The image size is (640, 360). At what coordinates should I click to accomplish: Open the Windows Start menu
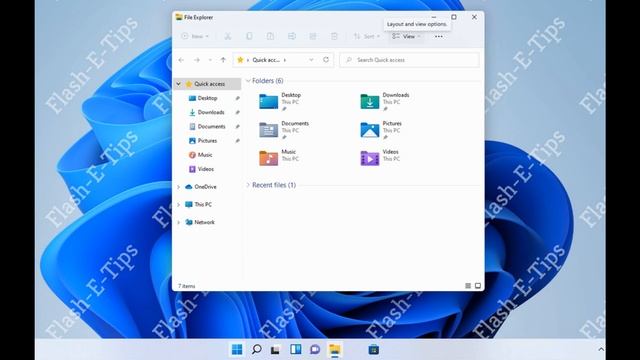pyautogui.click(x=237, y=349)
